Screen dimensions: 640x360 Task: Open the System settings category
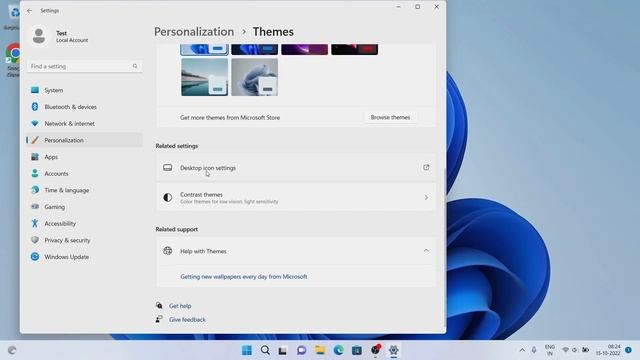pyautogui.click(x=84, y=90)
